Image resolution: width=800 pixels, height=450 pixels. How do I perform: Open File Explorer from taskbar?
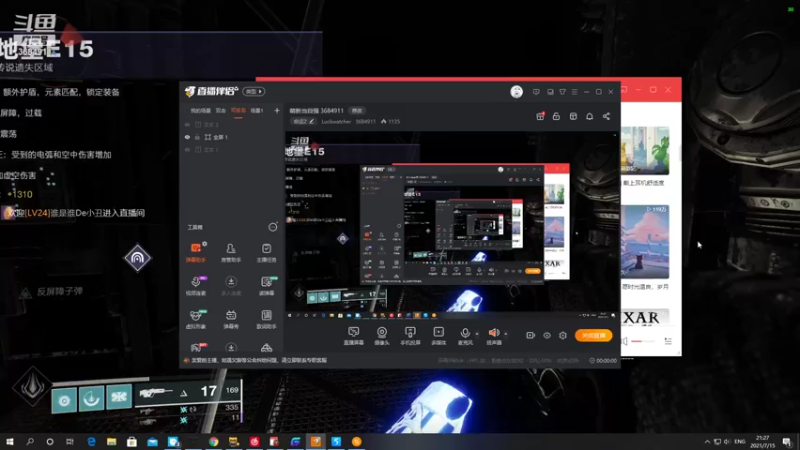pyautogui.click(x=111, y=442)
